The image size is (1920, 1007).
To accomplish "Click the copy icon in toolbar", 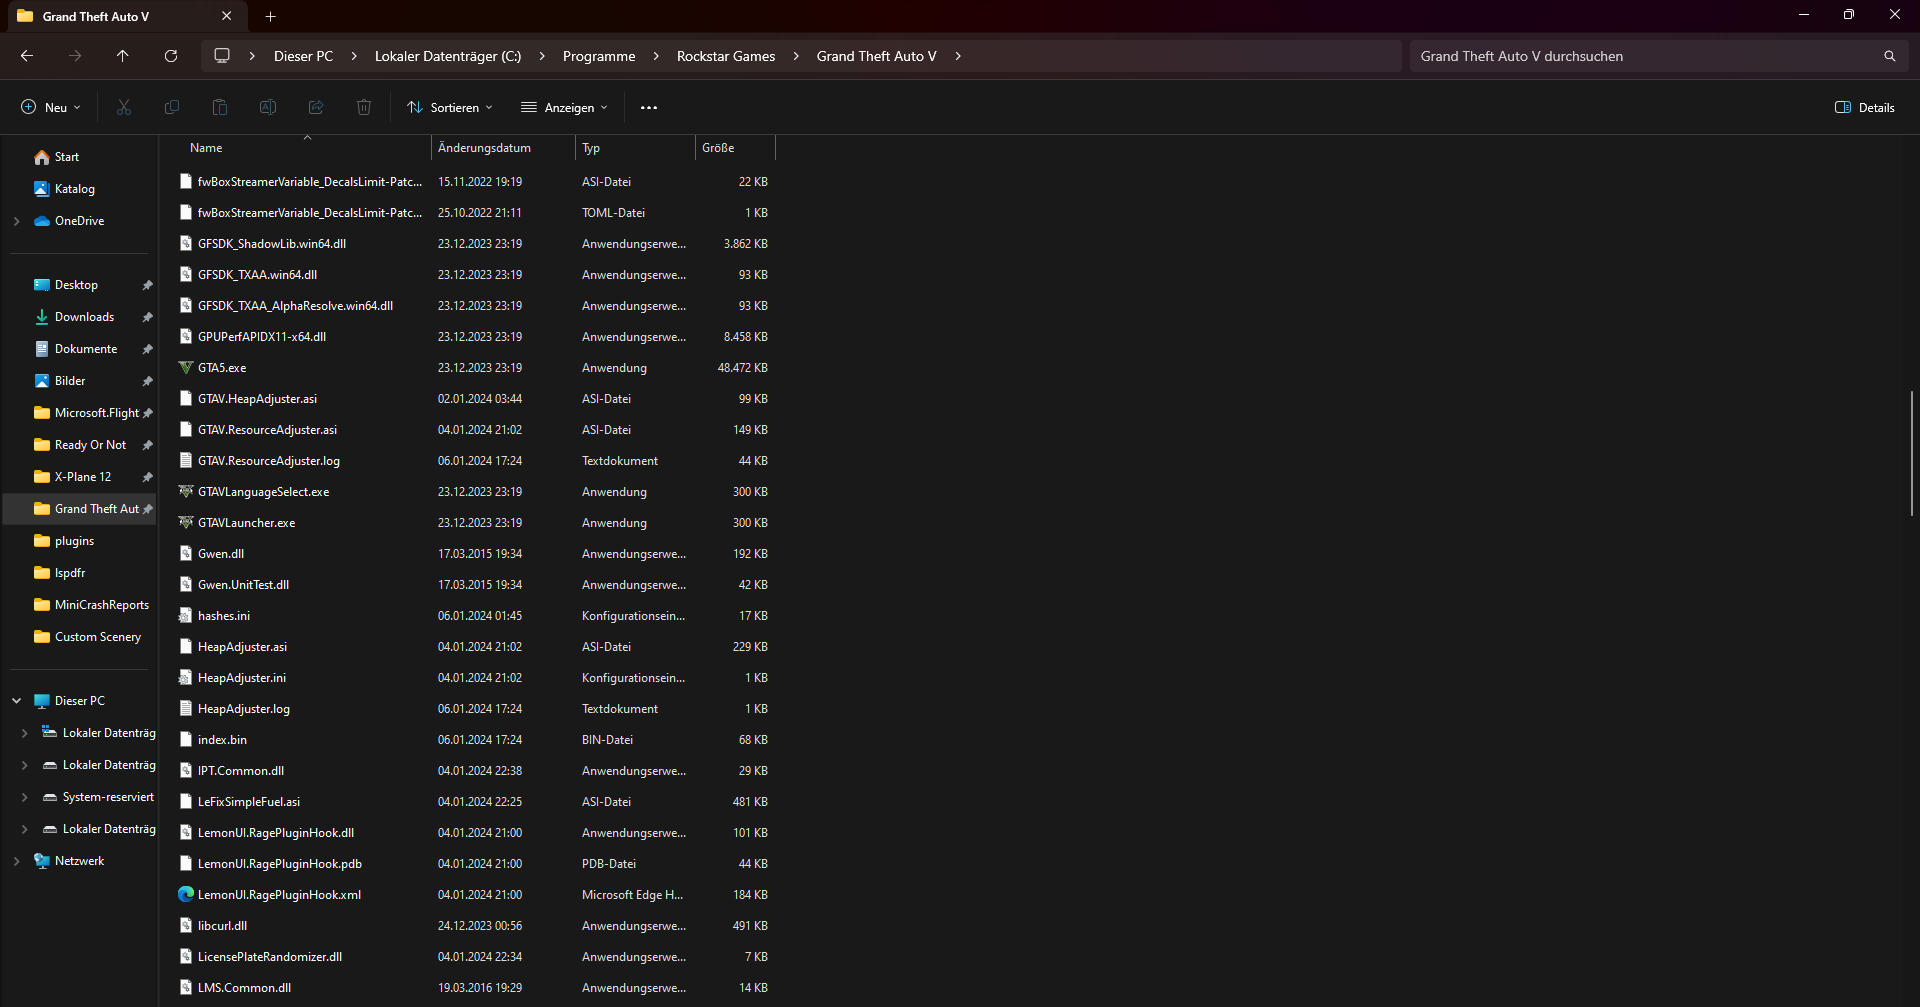I will point(172,107).
